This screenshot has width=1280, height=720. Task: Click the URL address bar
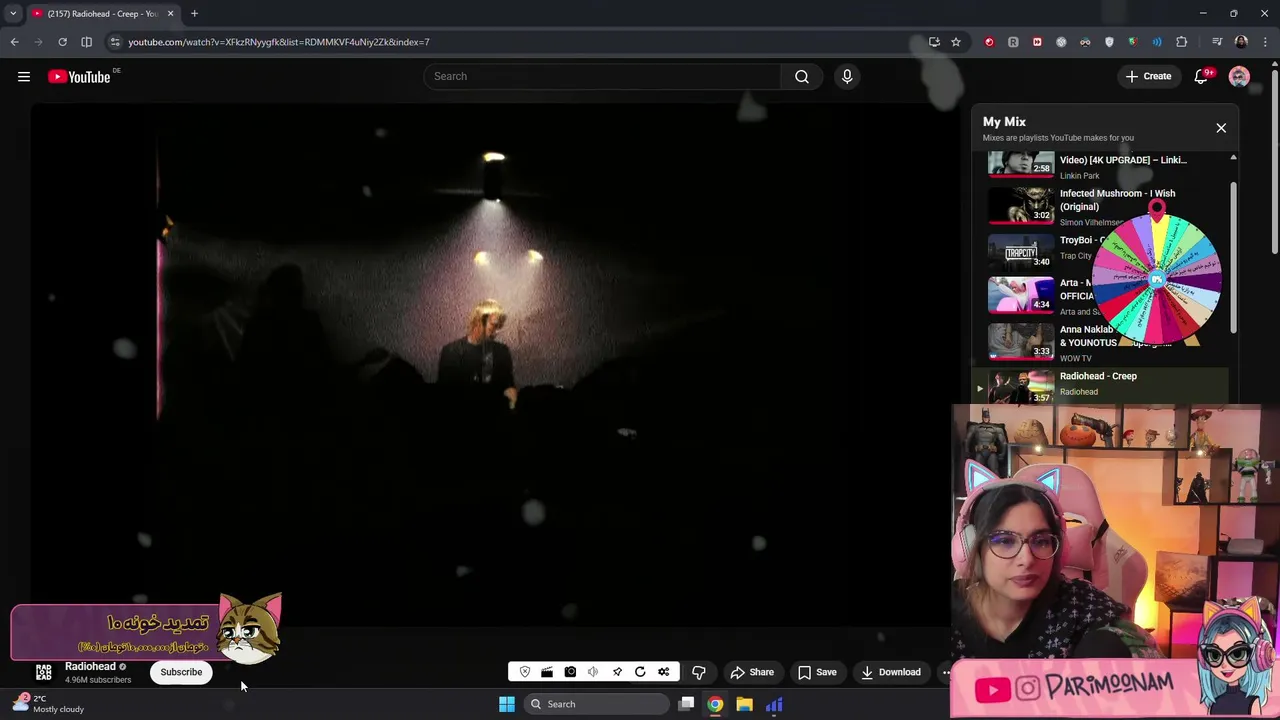click(x=520, y=42)
